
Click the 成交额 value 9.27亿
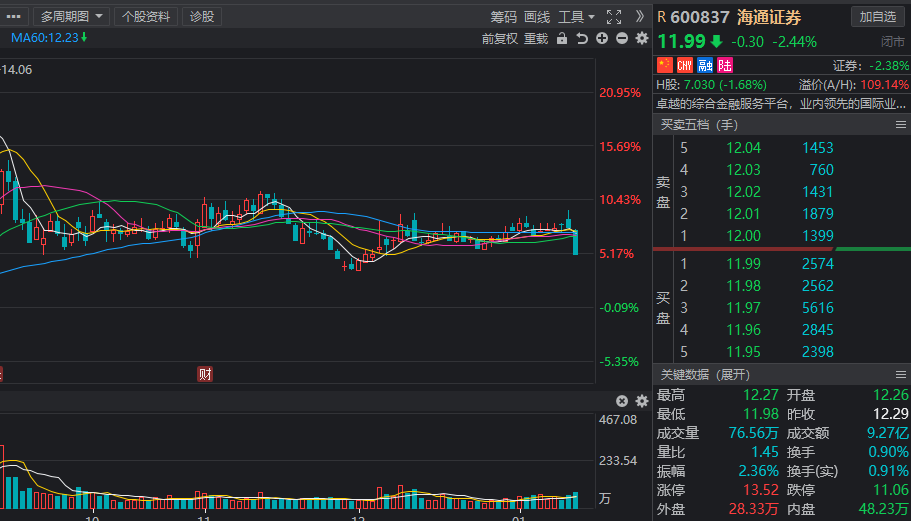click(888, 433)
